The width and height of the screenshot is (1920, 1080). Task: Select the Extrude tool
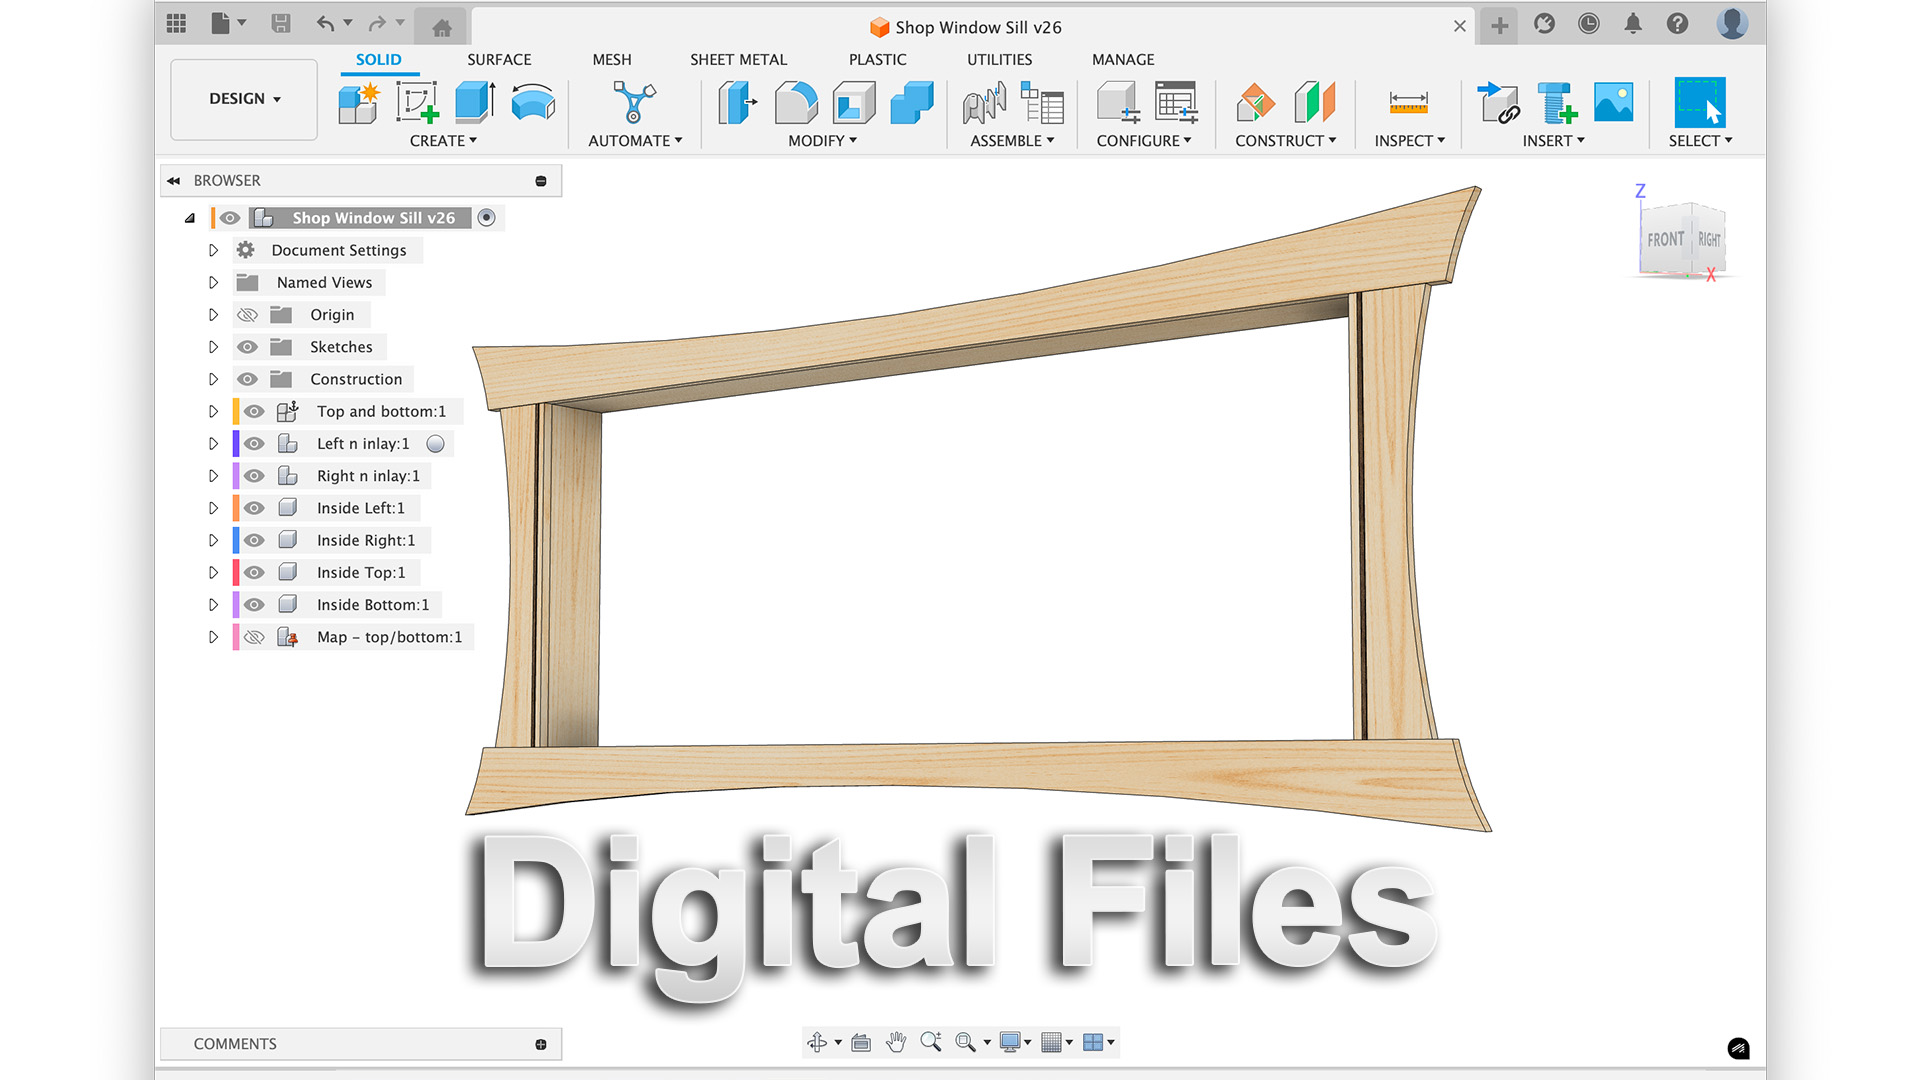point(475,103)
